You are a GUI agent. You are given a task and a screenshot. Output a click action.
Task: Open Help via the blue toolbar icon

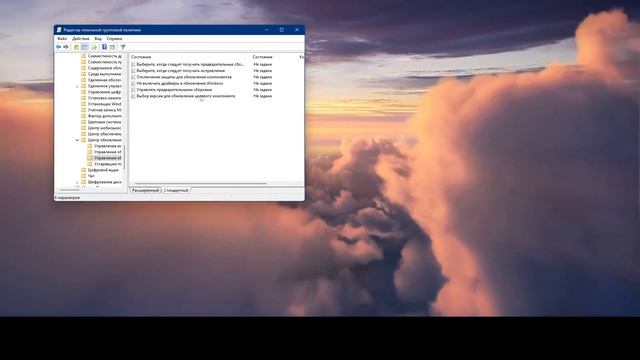[104, 47]
